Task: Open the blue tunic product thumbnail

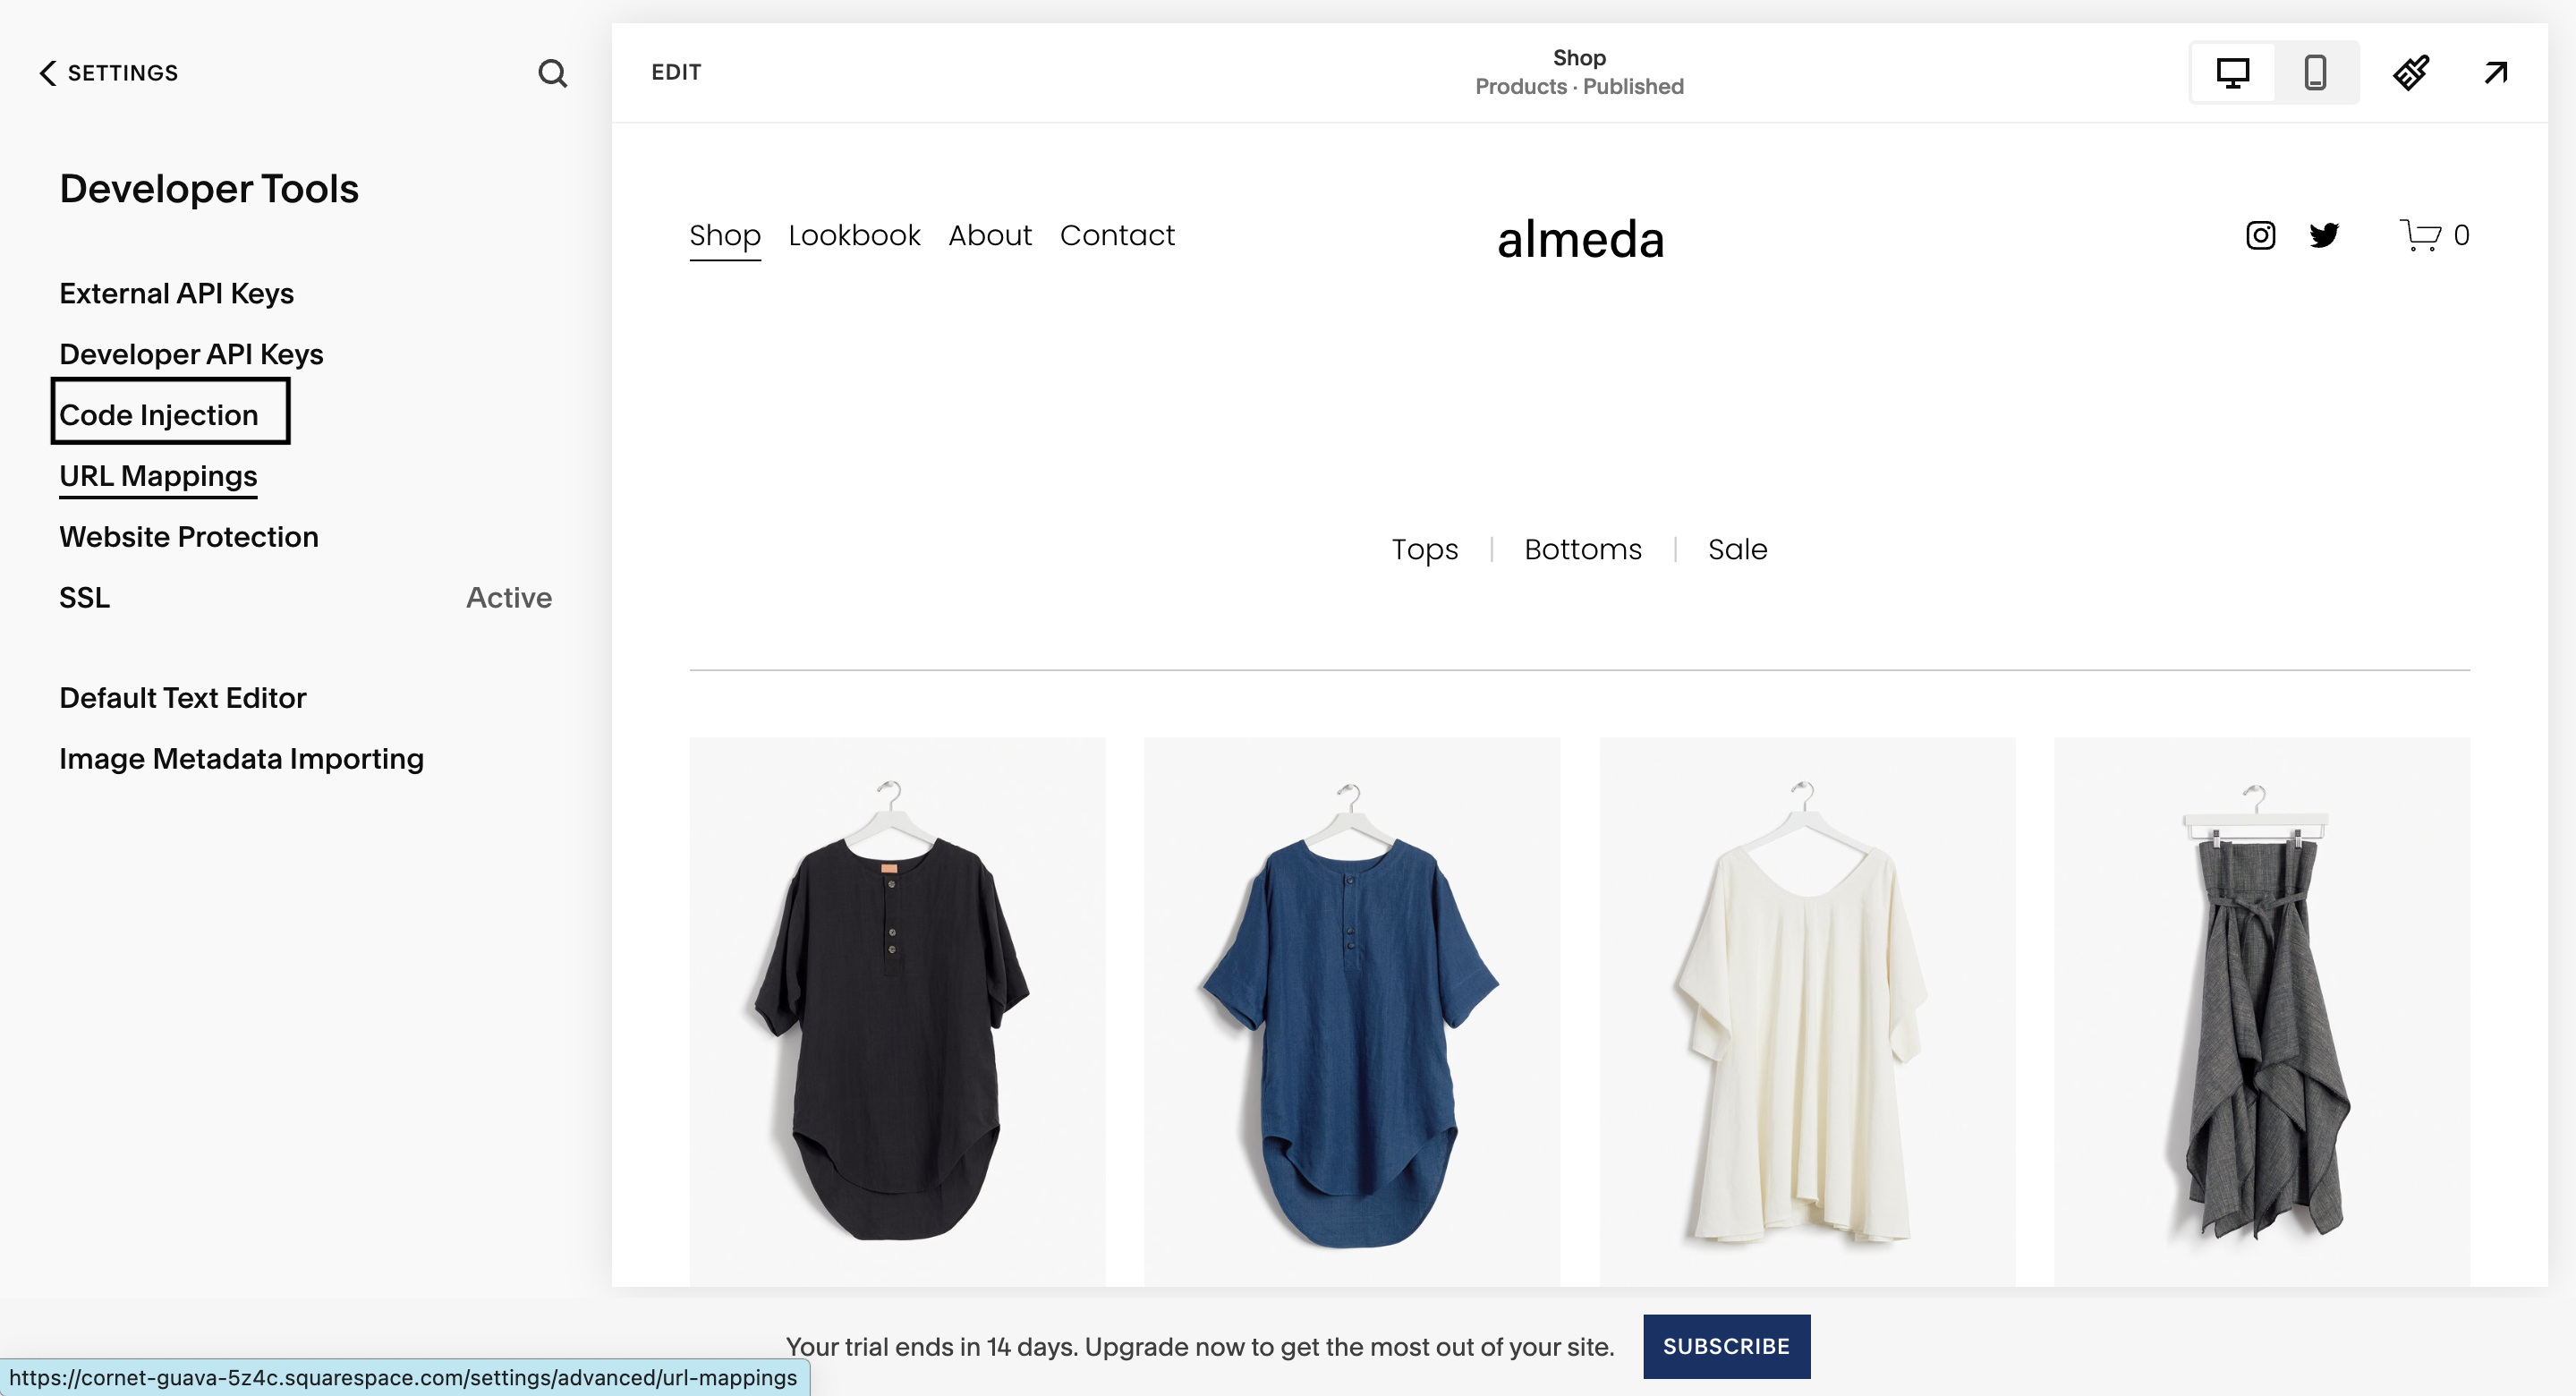Action: (1351, 1011)
